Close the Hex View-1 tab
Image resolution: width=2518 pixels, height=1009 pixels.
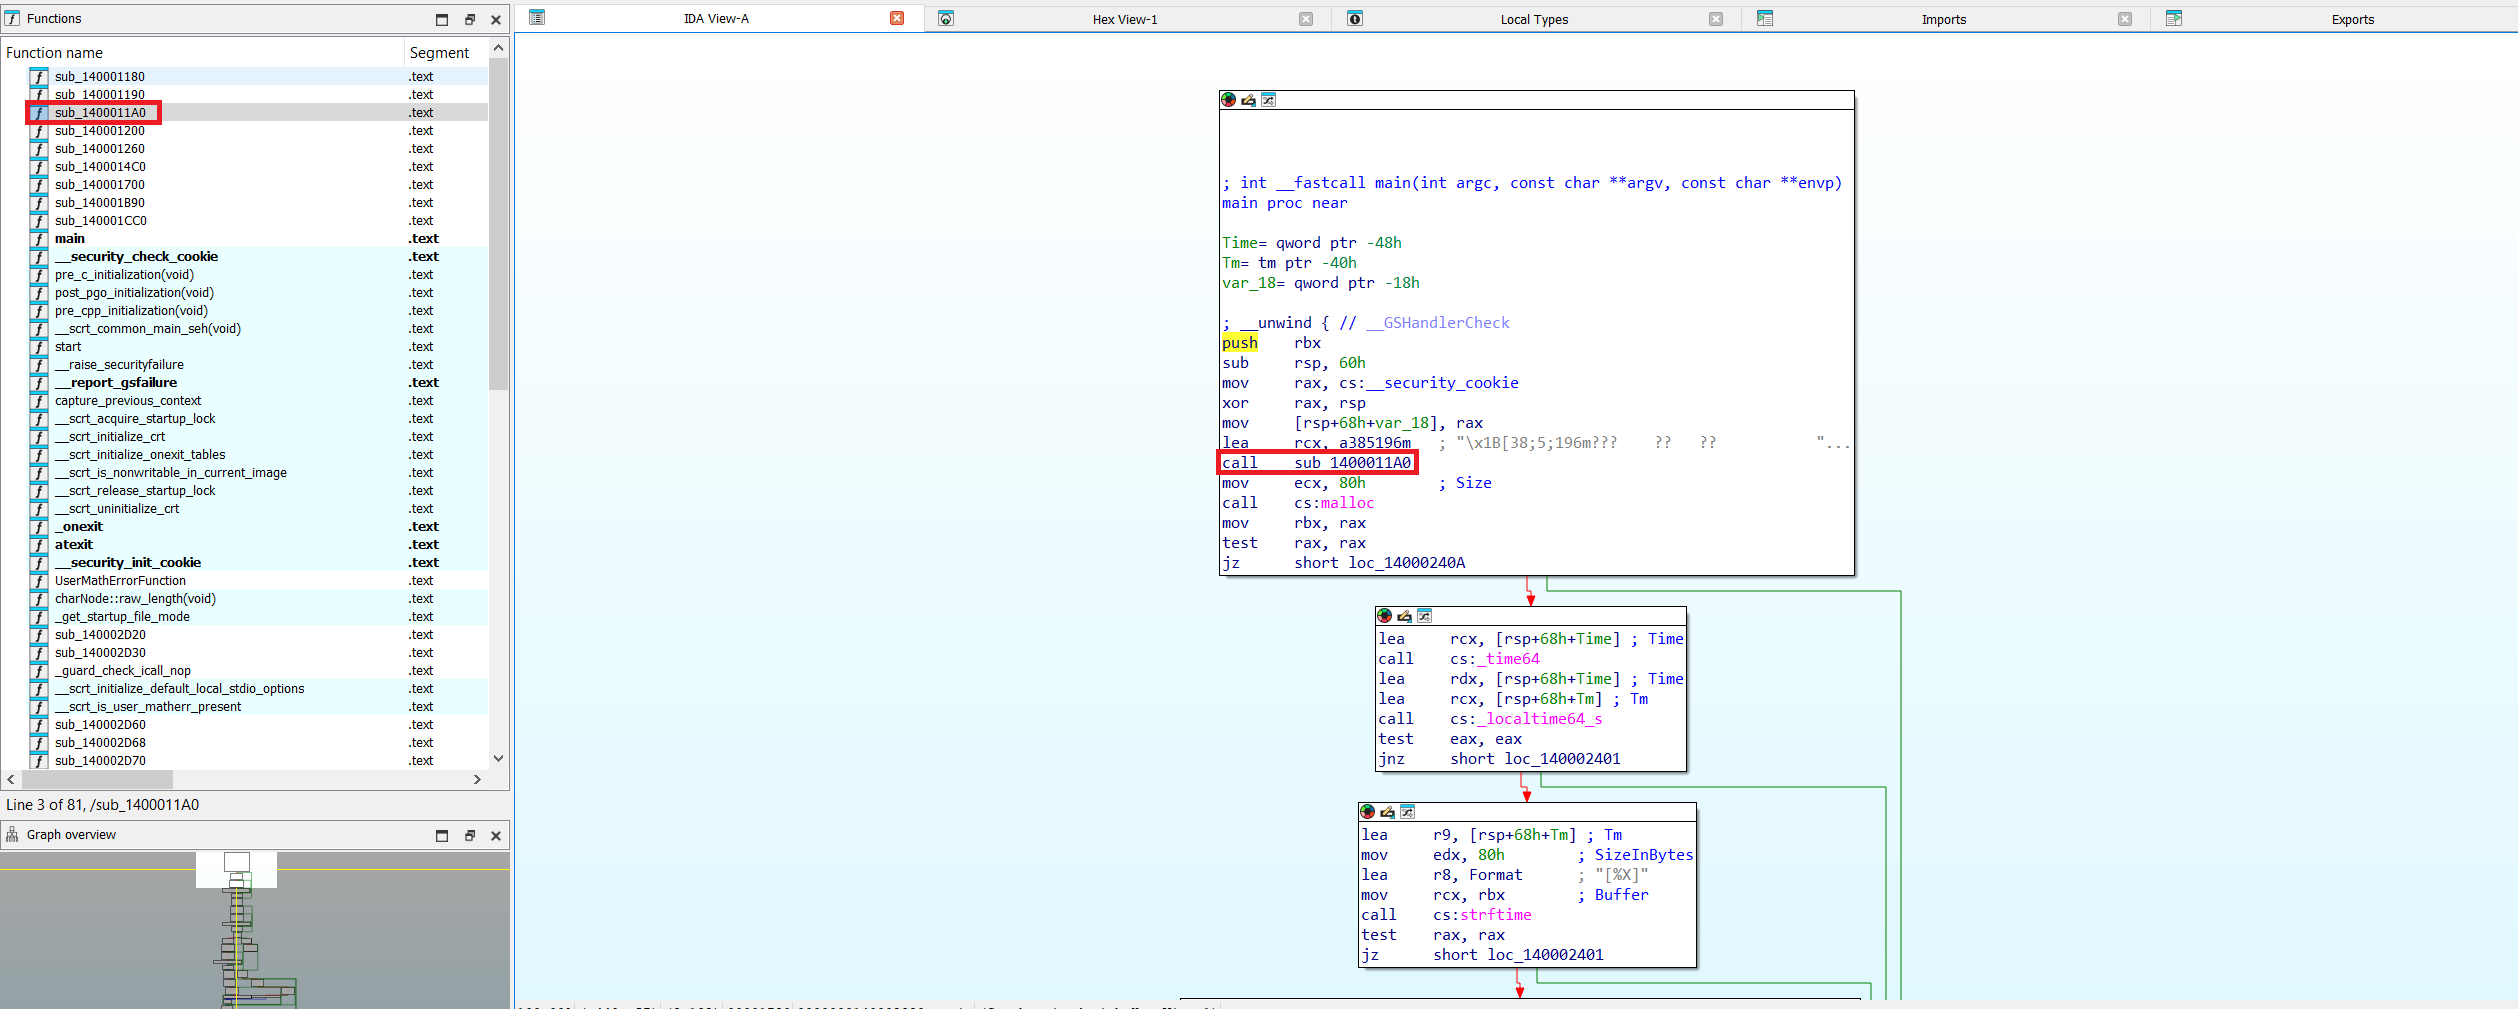coord(1306,19)
